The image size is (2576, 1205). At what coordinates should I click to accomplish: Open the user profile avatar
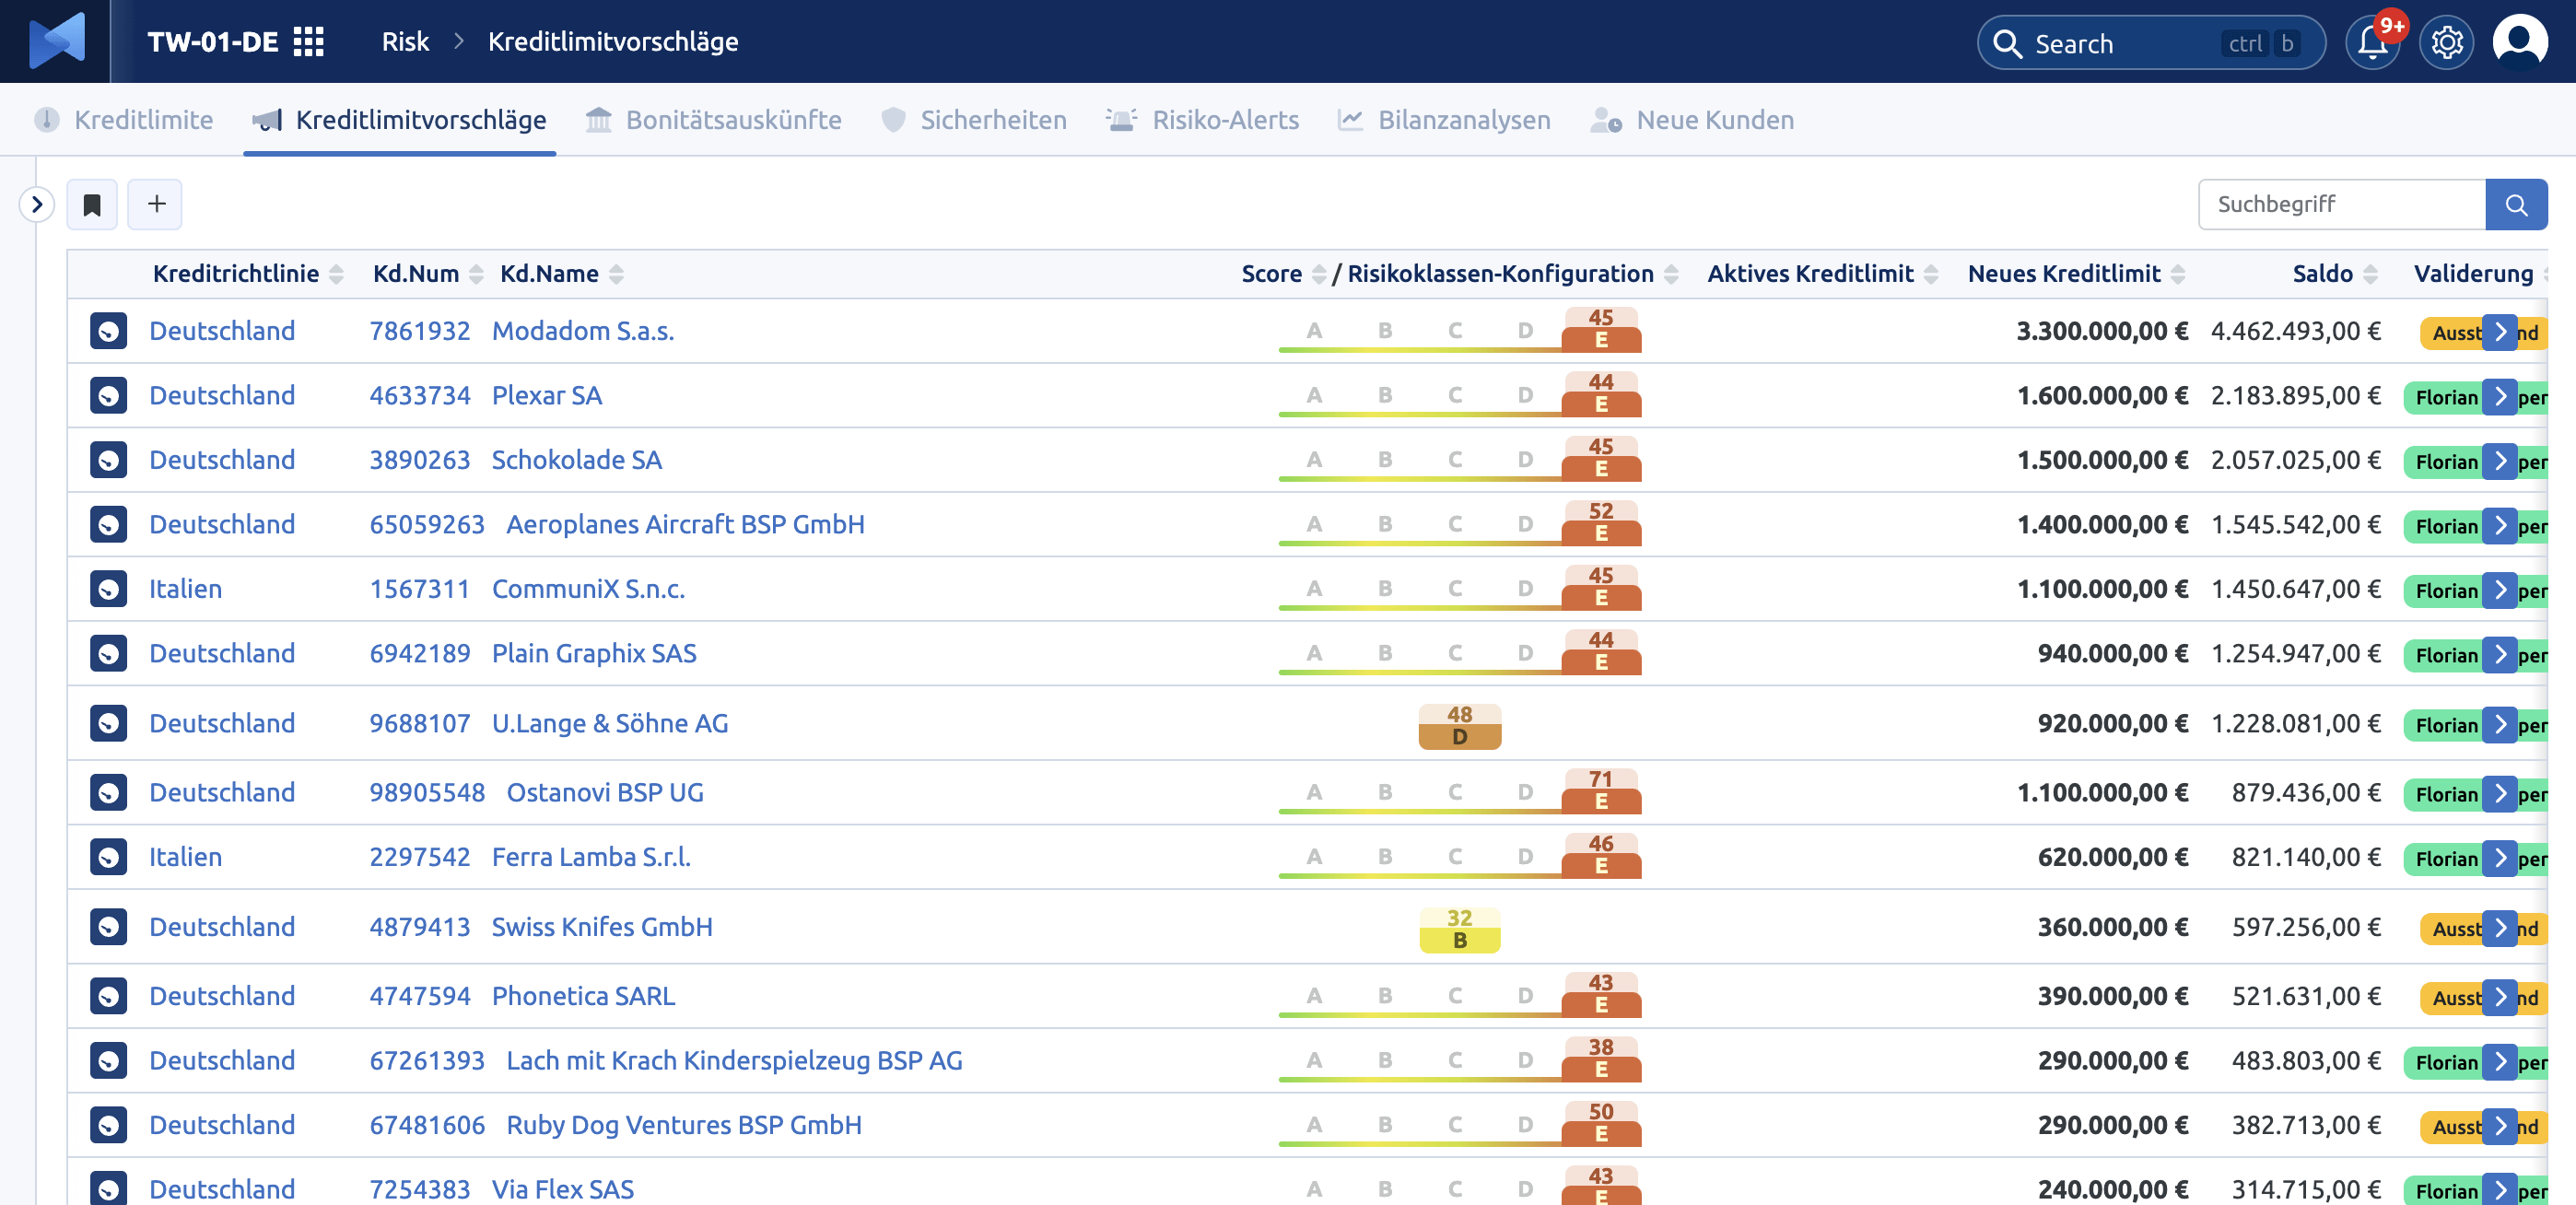click(2519, 42)
